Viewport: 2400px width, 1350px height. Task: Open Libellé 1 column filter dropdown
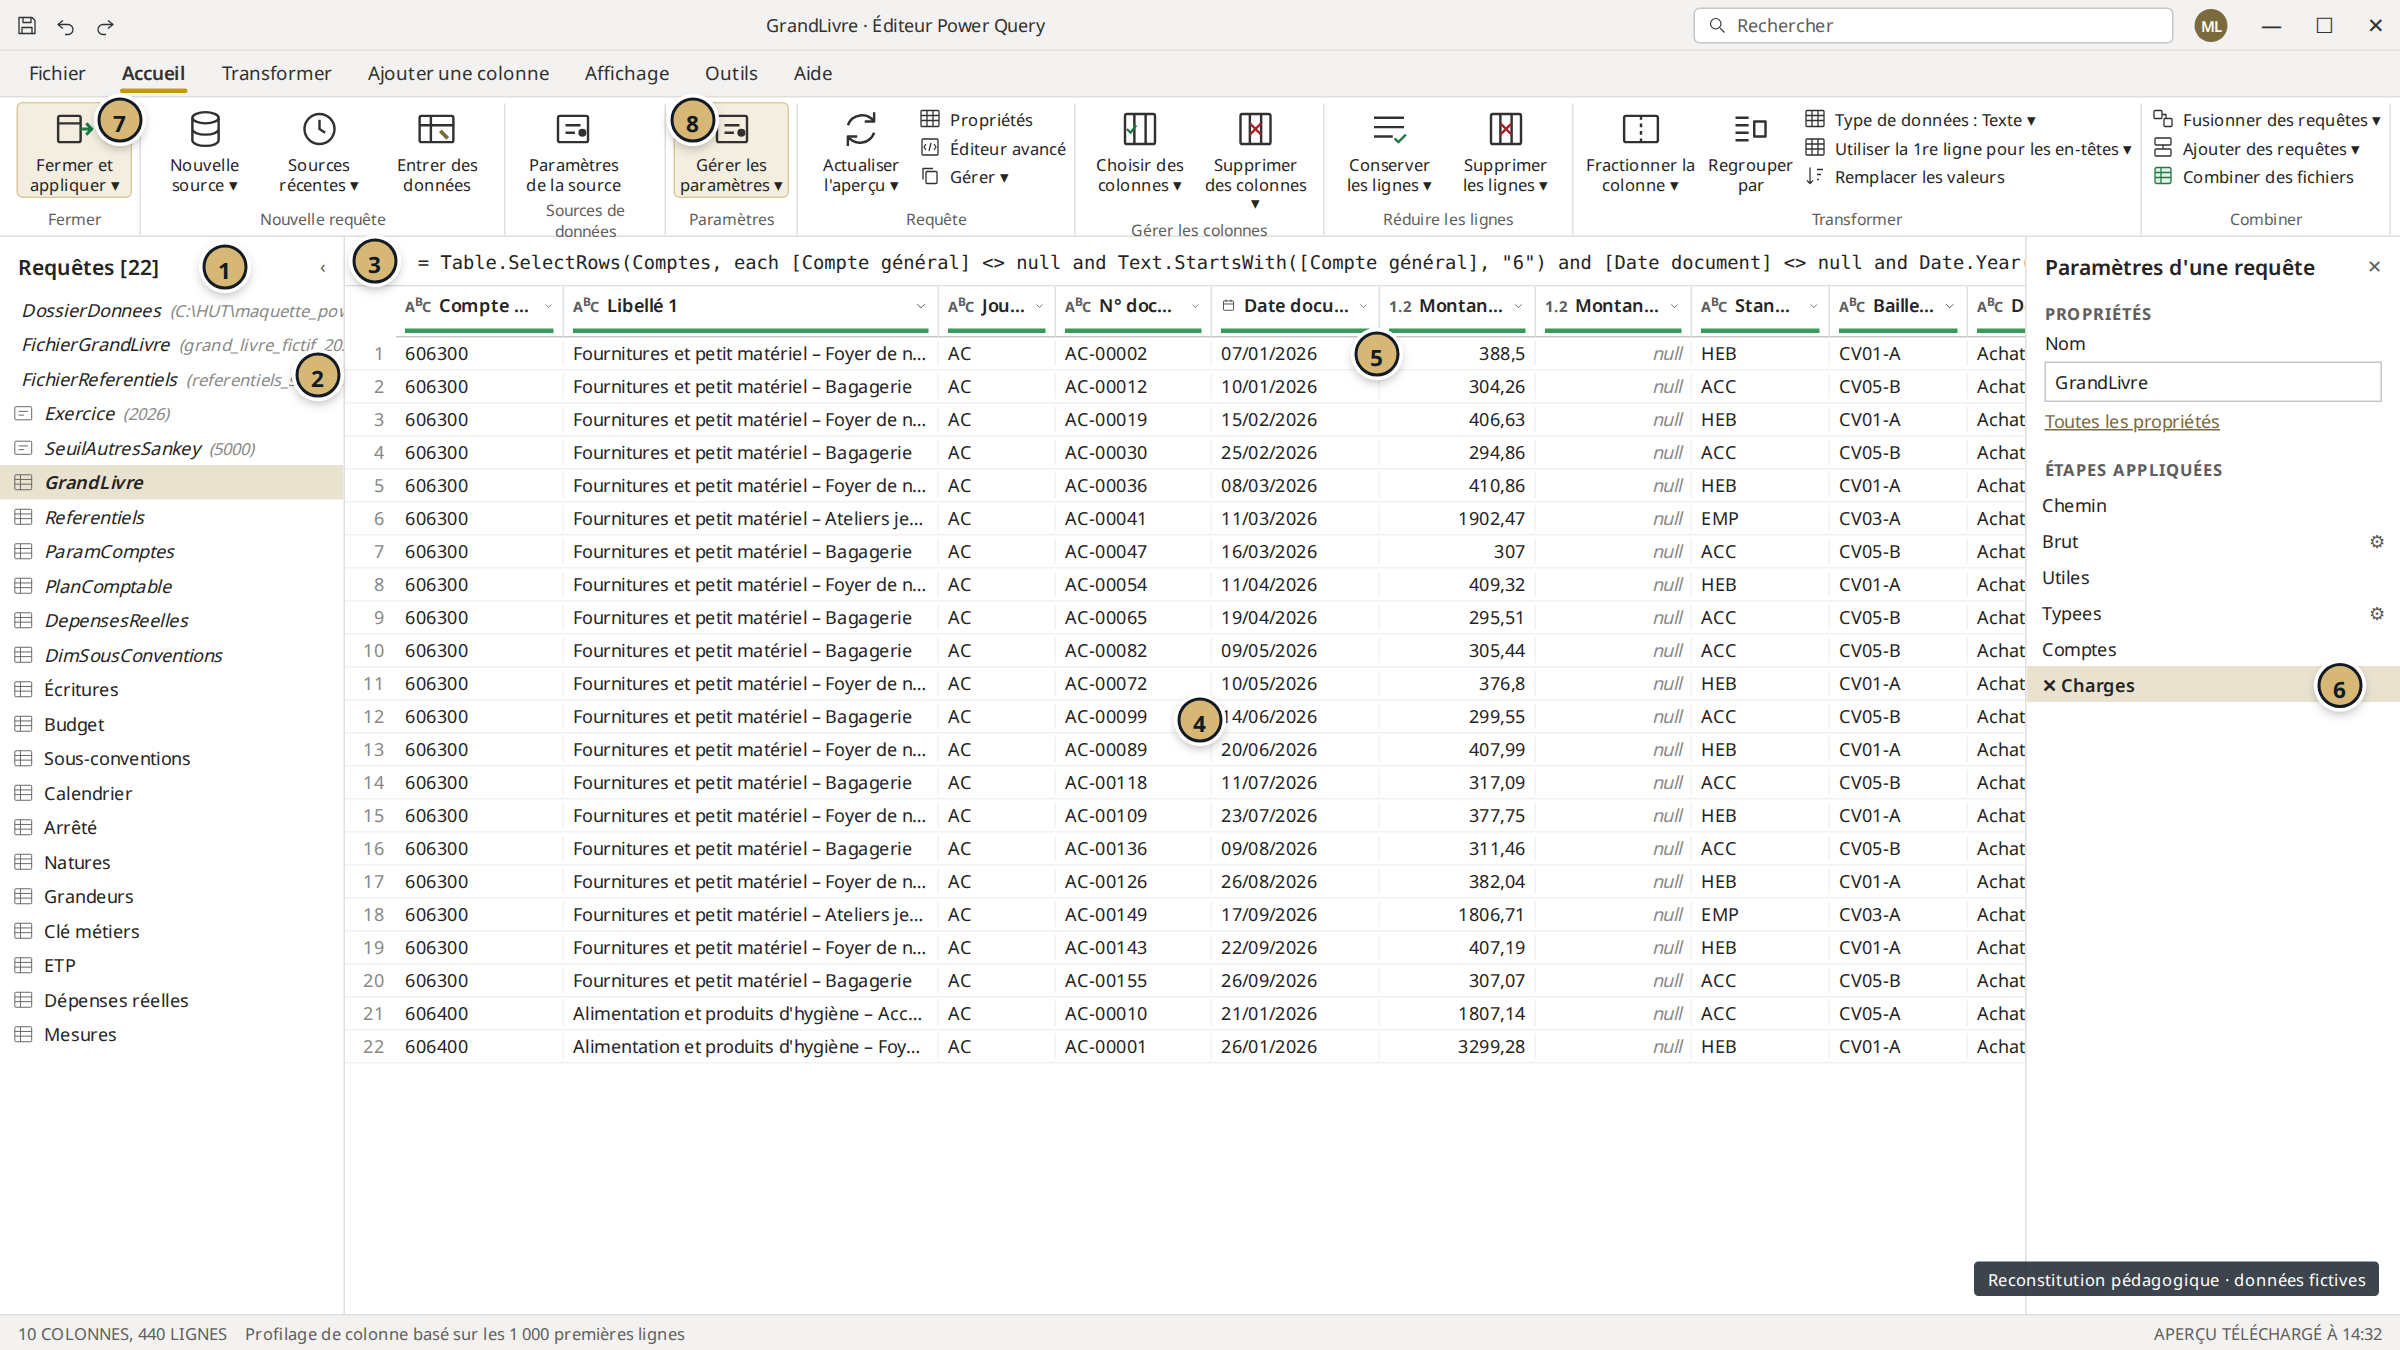[x=920, y=306]
